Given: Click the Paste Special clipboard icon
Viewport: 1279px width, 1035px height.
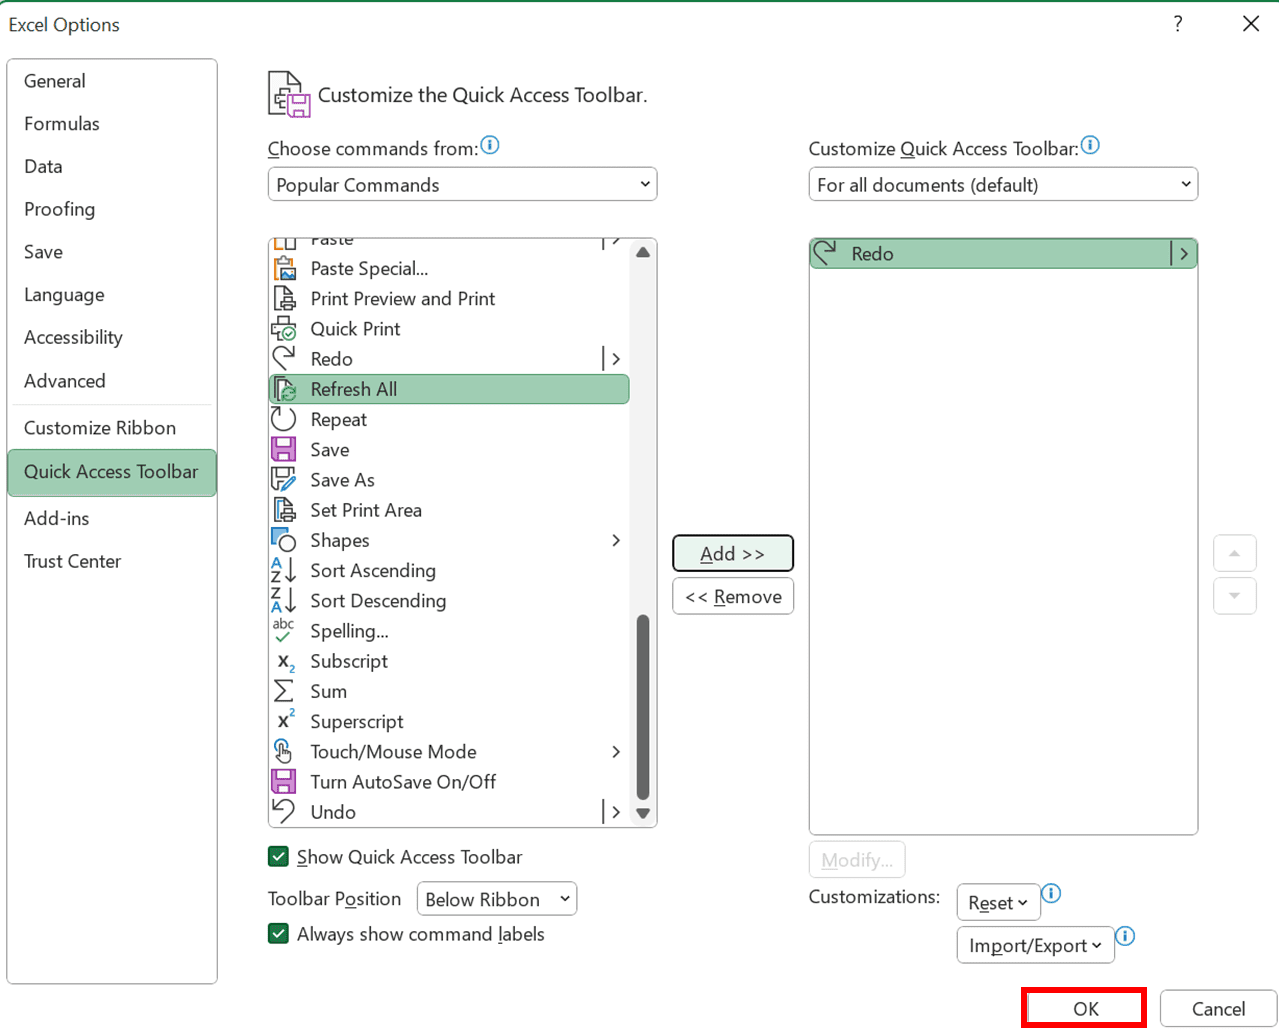Looking at the screenshot, I should click(285, 268).
